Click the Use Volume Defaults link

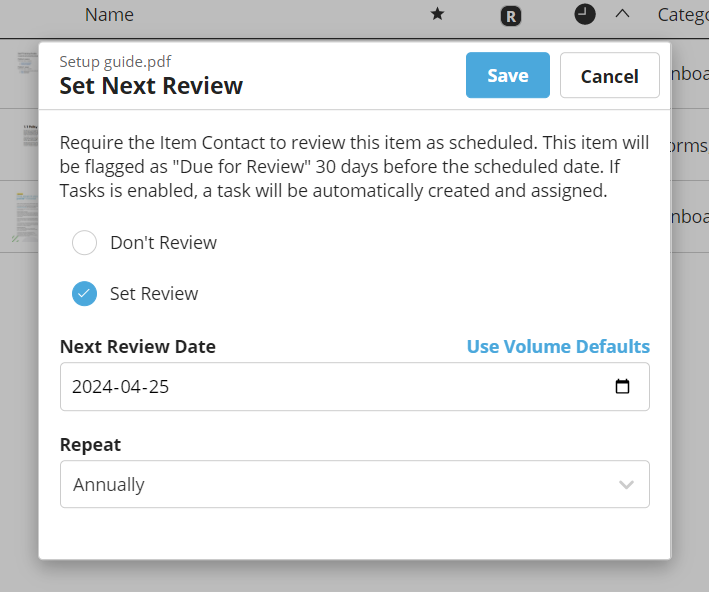point(558,347)
